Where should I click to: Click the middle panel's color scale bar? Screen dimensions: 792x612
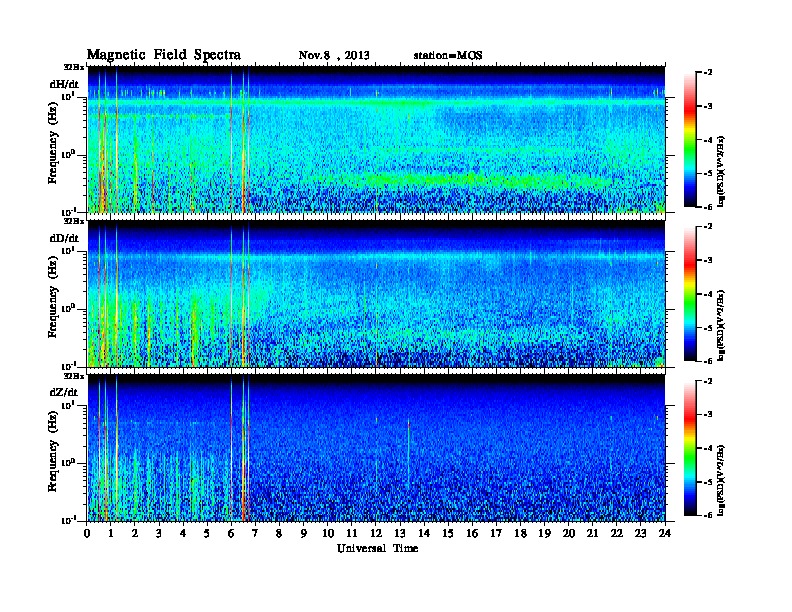coord(689,293)
